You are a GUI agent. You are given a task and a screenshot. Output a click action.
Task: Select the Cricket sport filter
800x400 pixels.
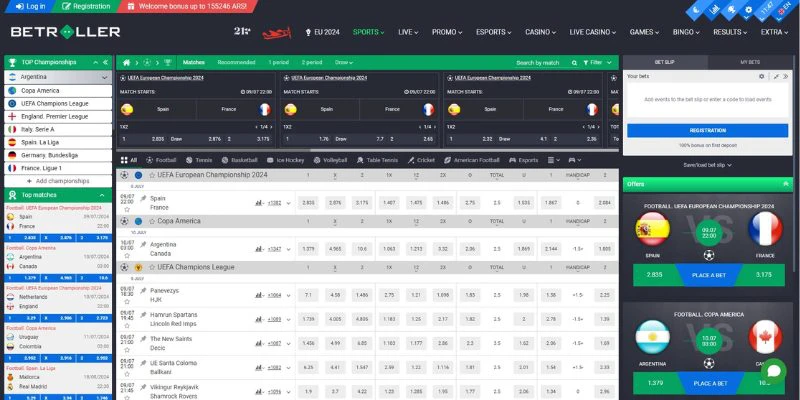coord(421,160)
